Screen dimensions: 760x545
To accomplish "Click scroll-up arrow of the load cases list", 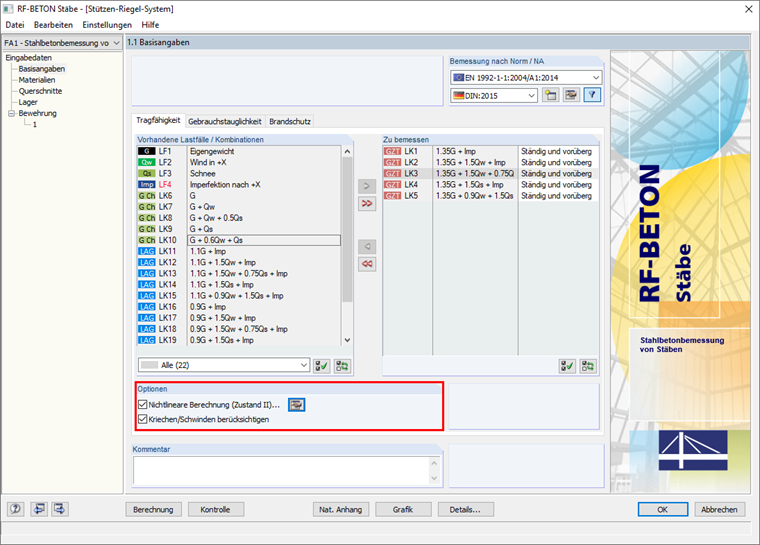I will click(347, 151).
